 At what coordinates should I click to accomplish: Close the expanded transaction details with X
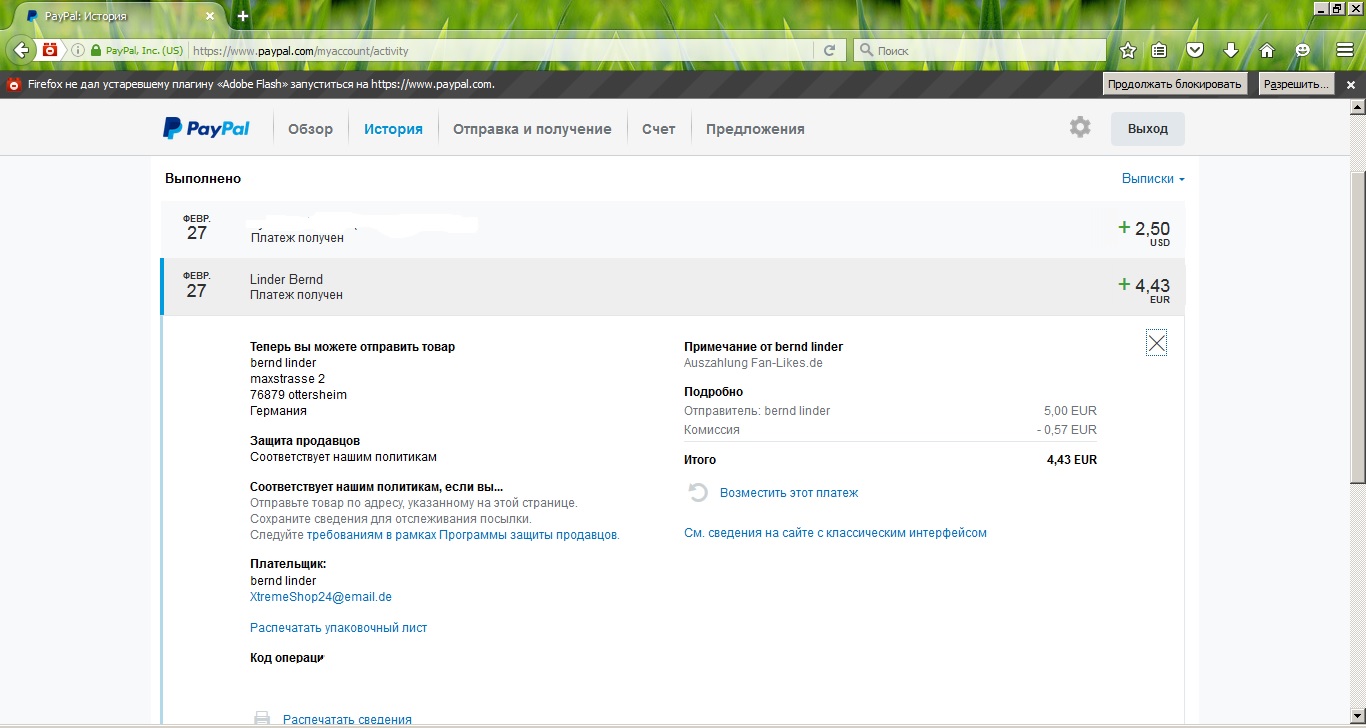(1156, 344)
